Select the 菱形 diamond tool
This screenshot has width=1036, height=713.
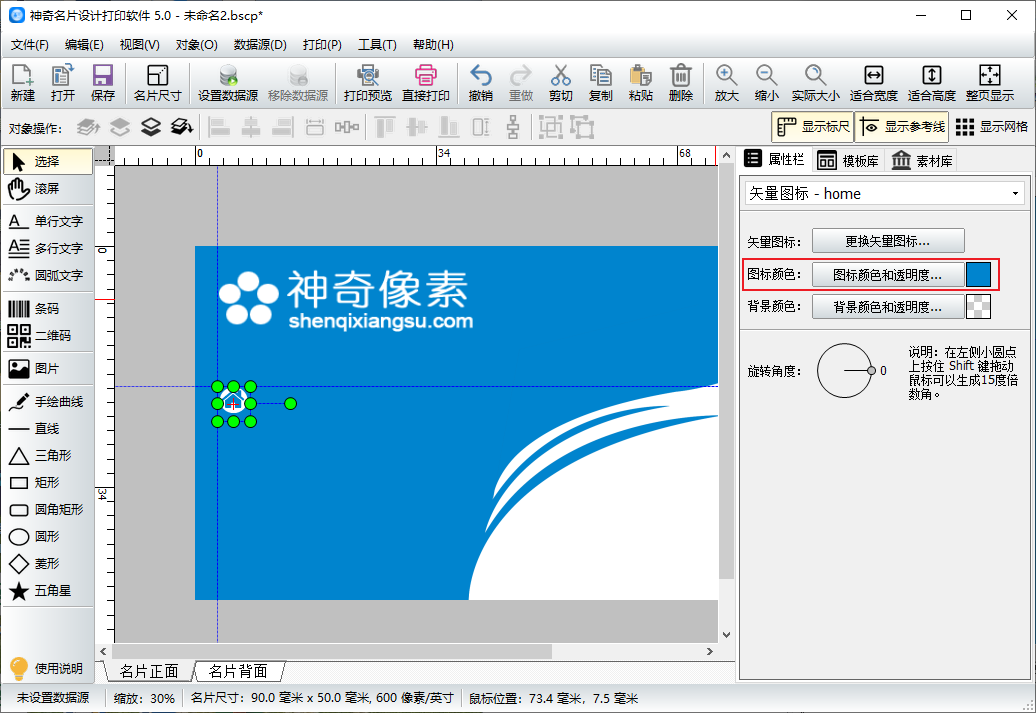48,564
